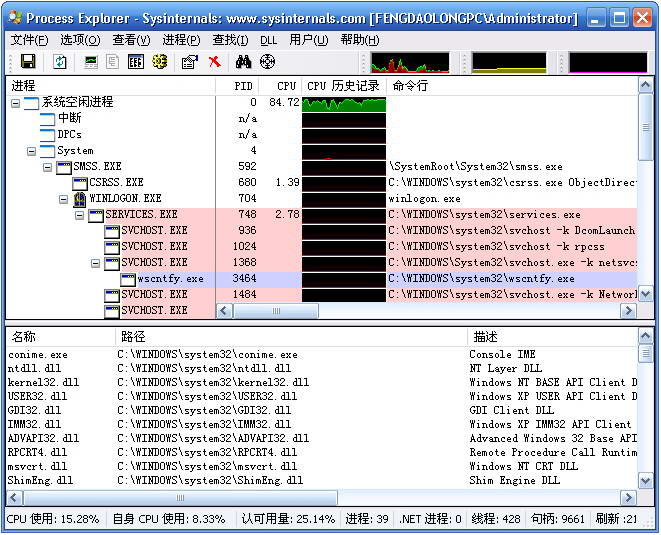Click the SMSS.EXE process icon
The image size is (661, 535).
point(64,167)
